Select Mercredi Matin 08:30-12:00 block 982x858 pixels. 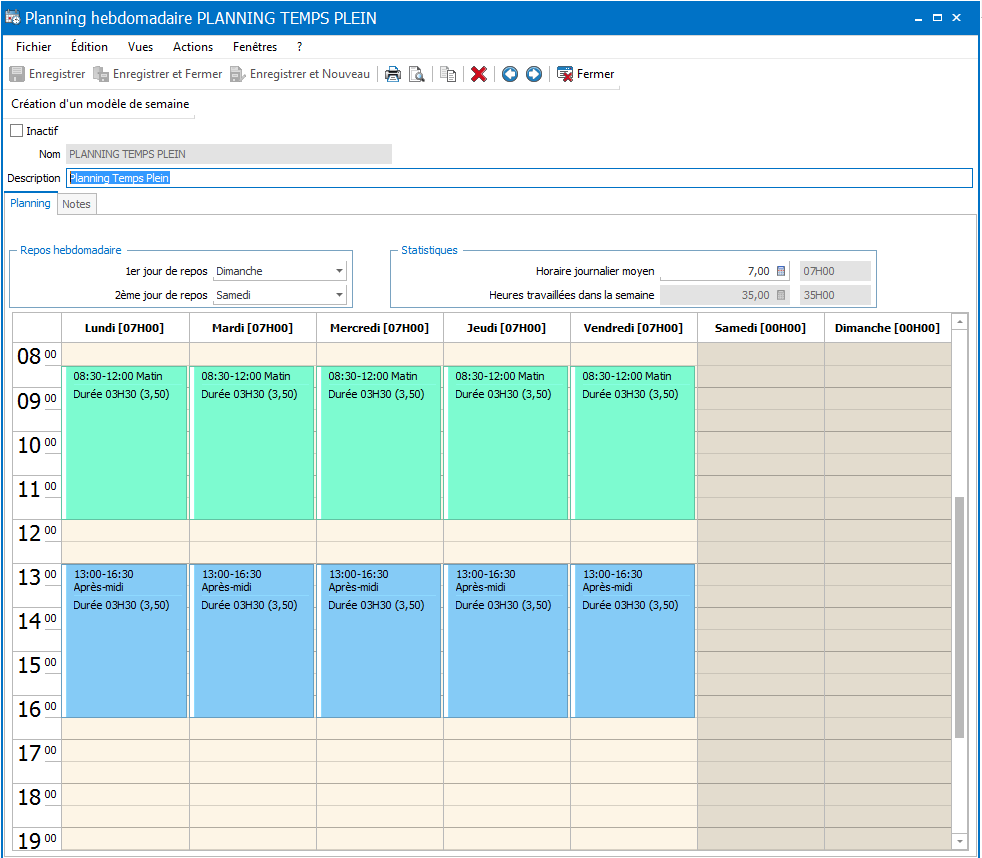click(381, 443)
